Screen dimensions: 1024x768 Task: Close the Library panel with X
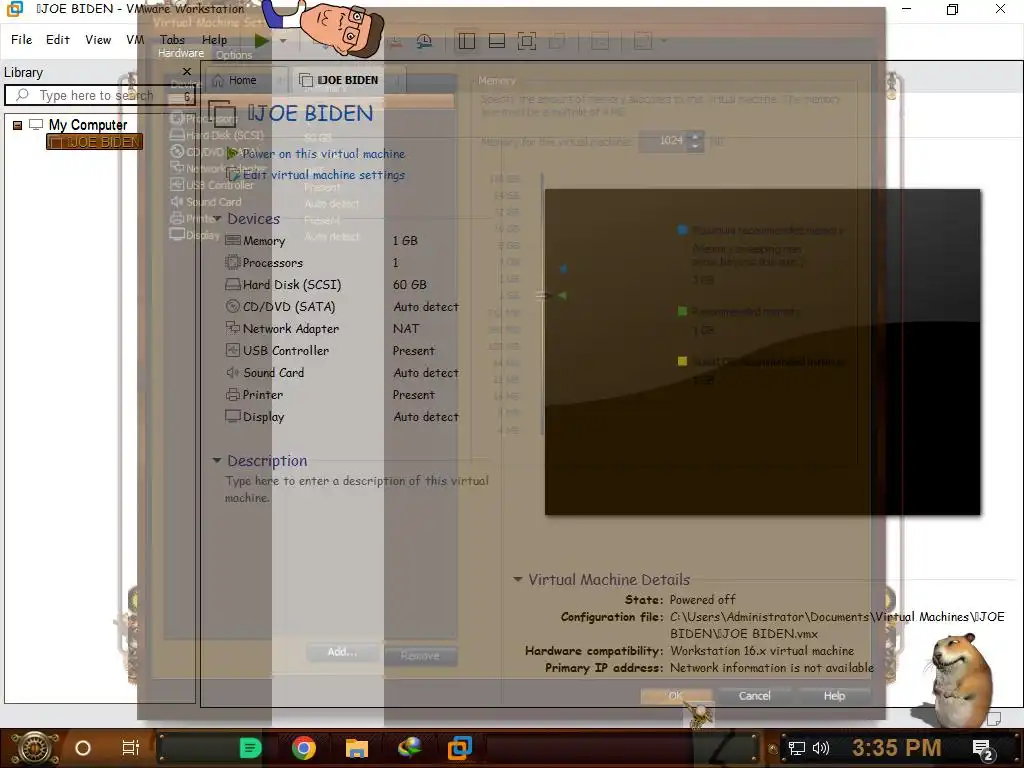(x=187, y=71)
